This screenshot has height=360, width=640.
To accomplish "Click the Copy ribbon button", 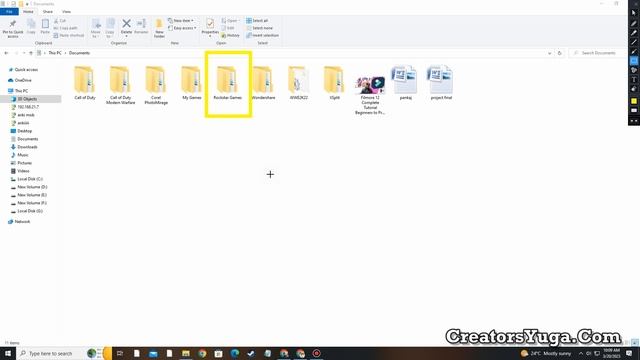I will [31, 27].
